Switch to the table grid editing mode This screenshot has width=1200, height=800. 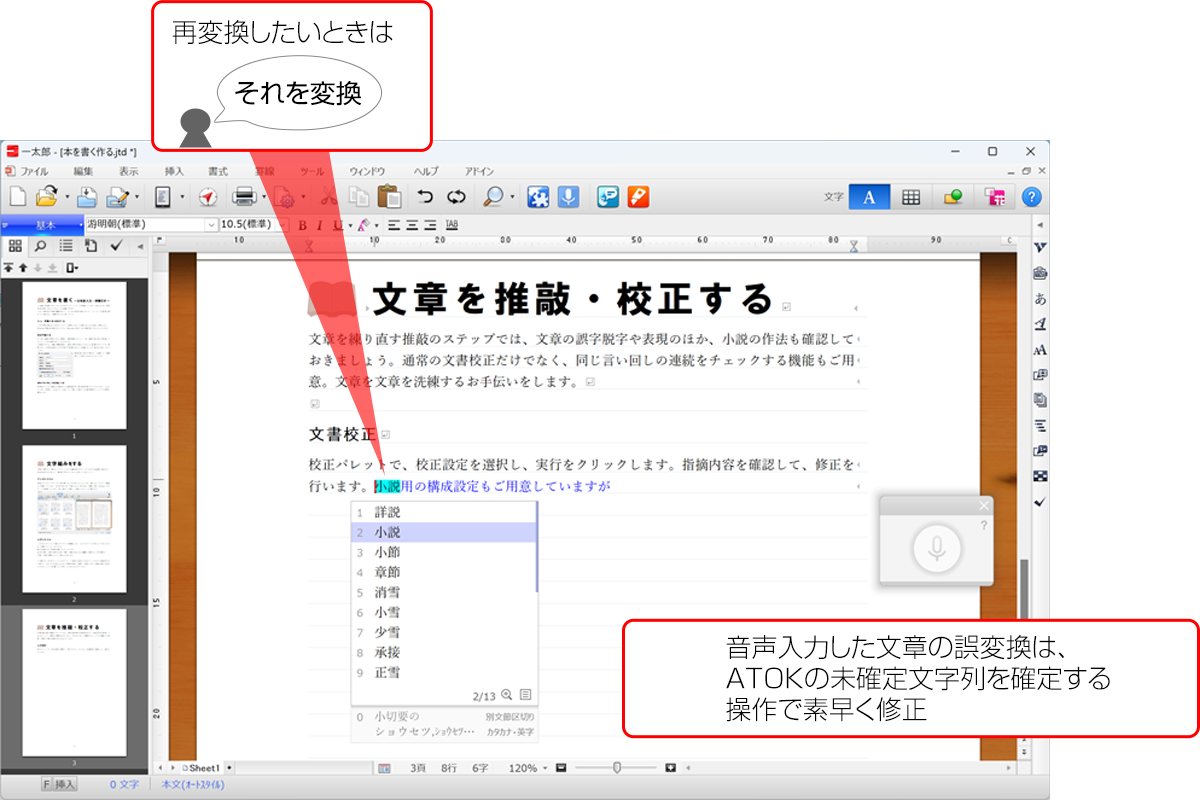[x=911, y=197]
